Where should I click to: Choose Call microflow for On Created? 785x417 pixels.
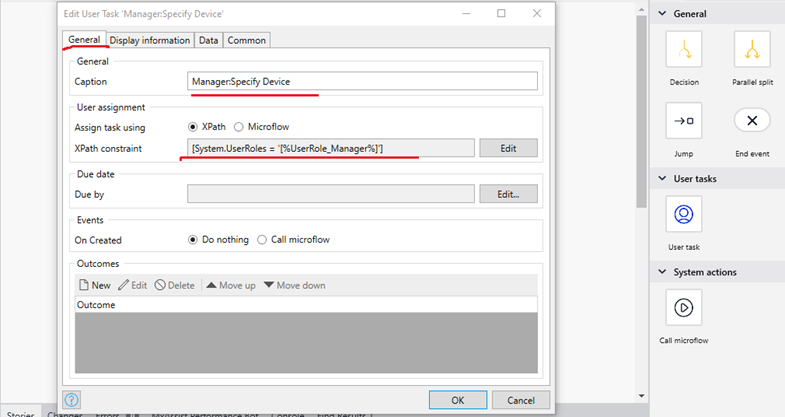tap(262, 240)
